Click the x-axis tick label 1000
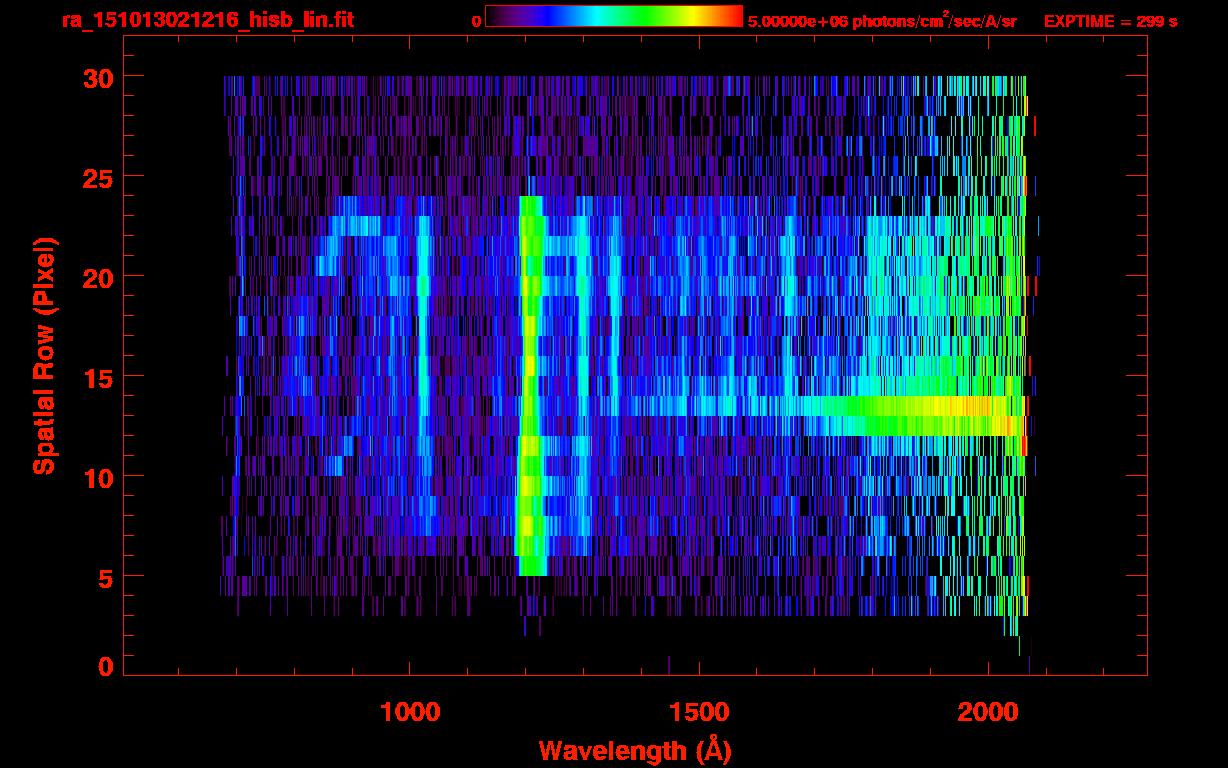This screenshot has height=768, width=1228. click(410, 712)
